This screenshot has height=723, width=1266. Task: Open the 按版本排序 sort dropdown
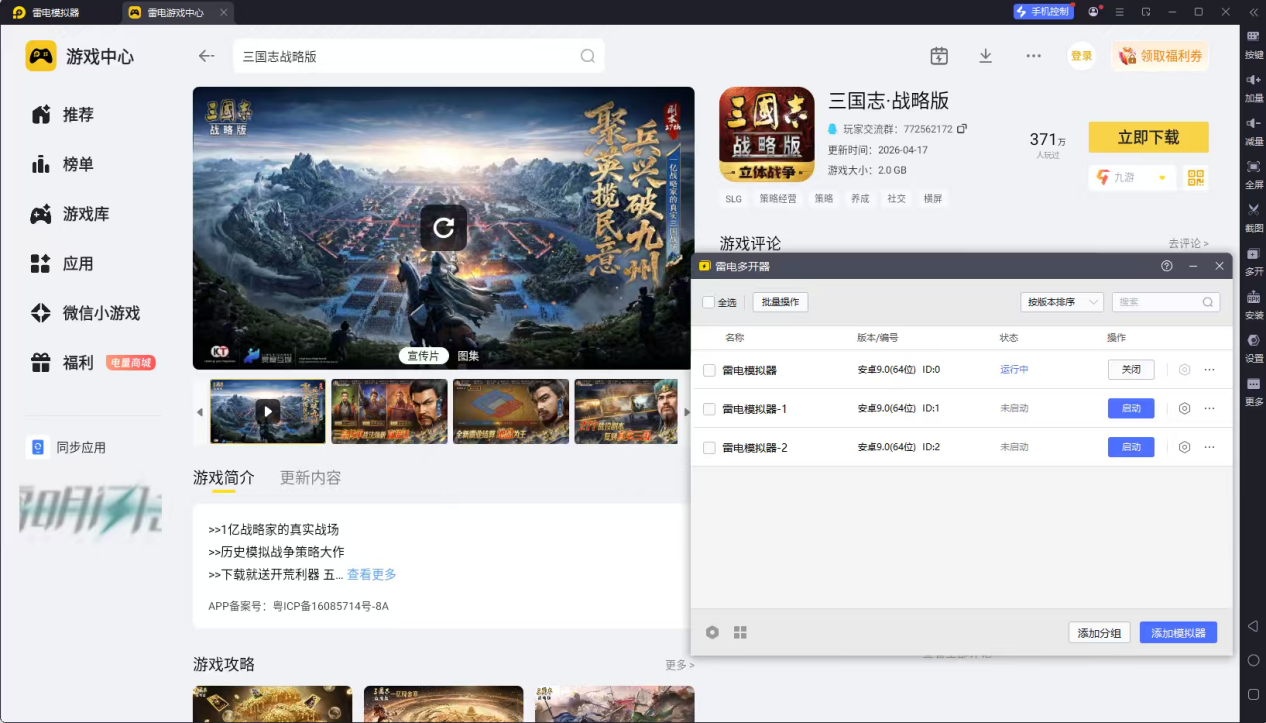click(x=1061, y=302)
